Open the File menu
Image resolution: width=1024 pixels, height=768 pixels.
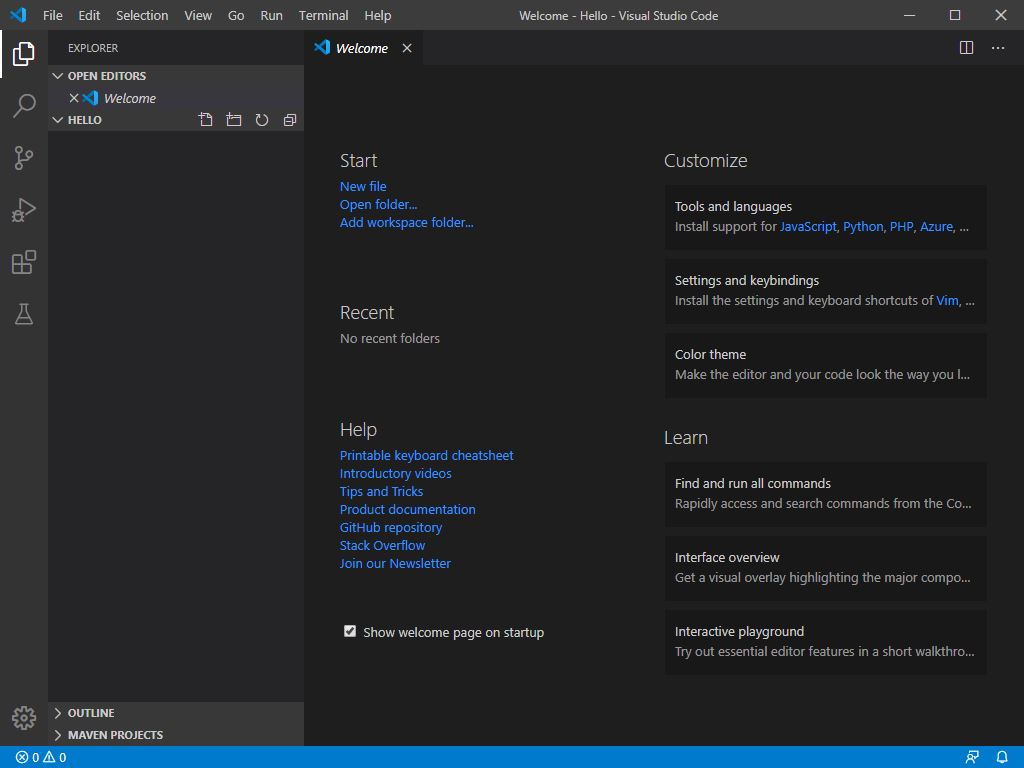click(53, 15)
